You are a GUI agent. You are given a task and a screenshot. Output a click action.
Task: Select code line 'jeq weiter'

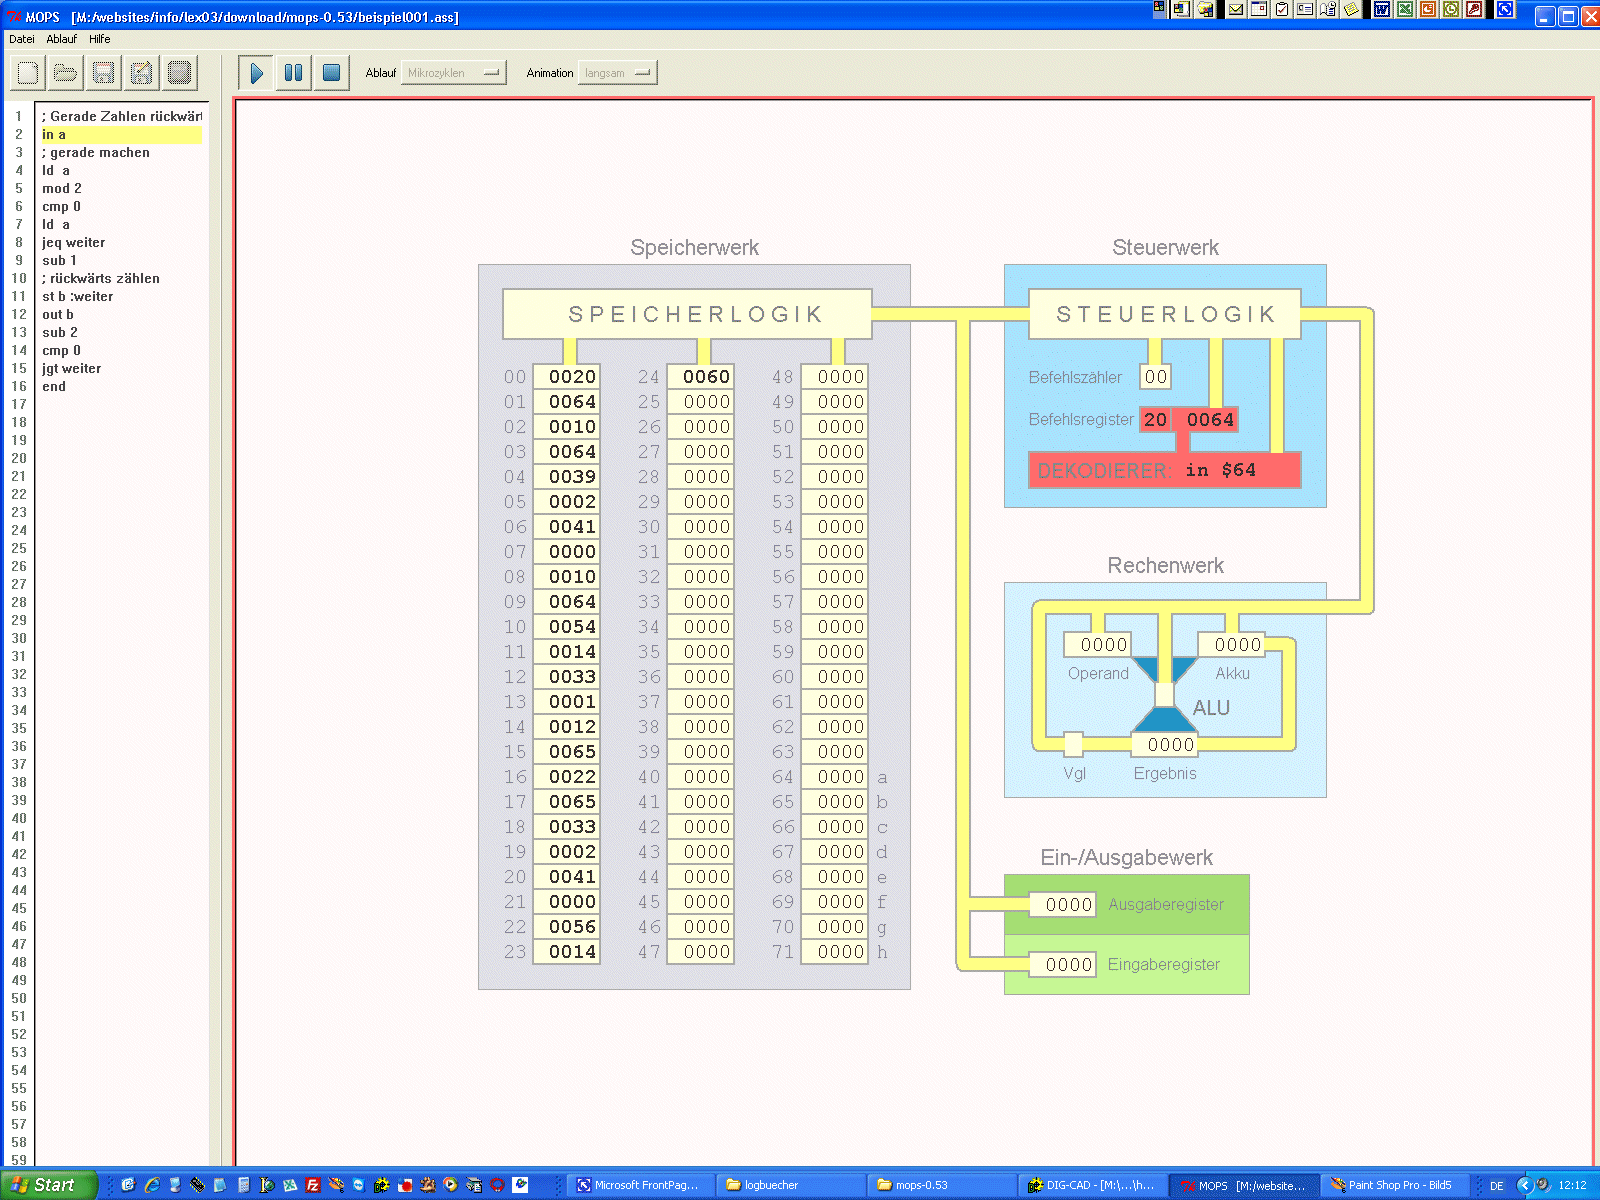tap(73, 242)
